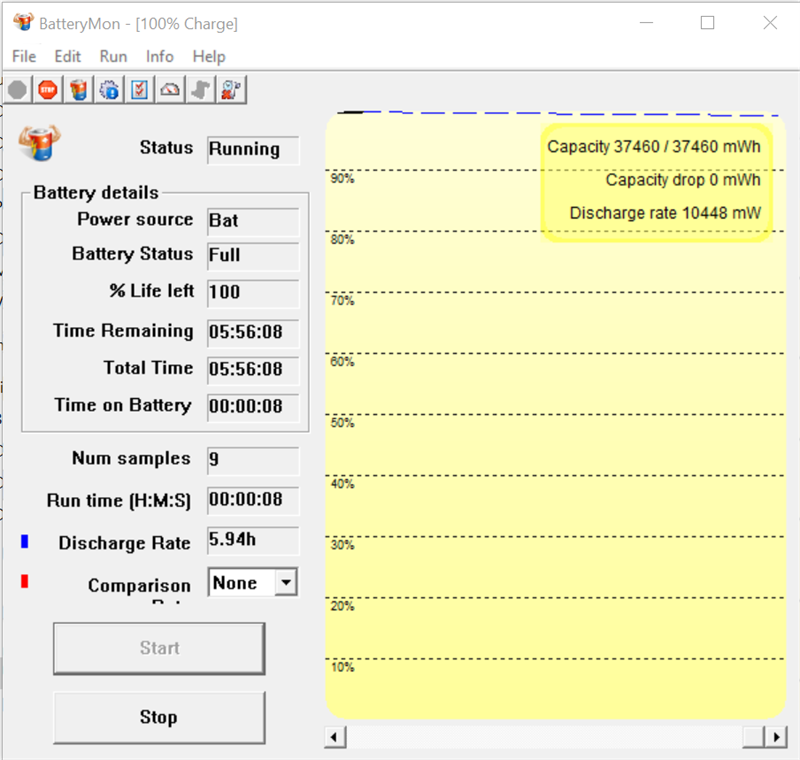Viewport: 800px width, 760px height.
Task: Open the File menu
Action: coord(24,56)
